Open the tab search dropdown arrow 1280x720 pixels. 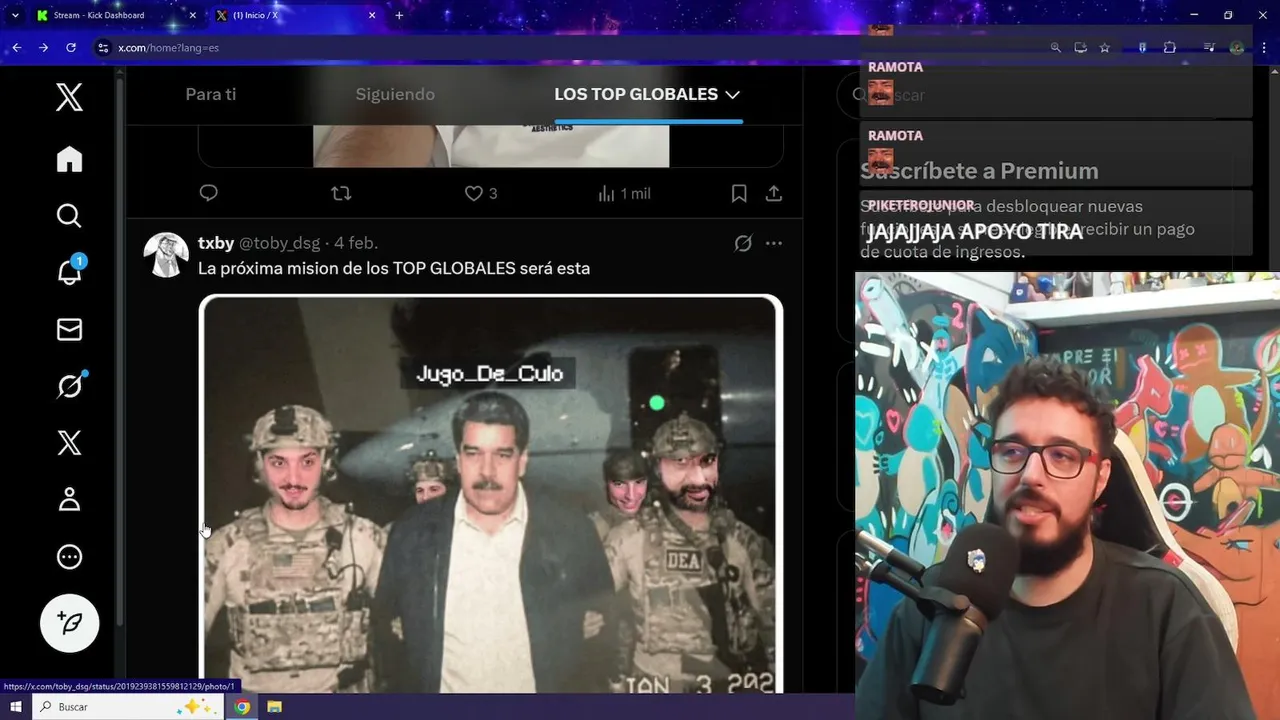[x=15, y=15]
